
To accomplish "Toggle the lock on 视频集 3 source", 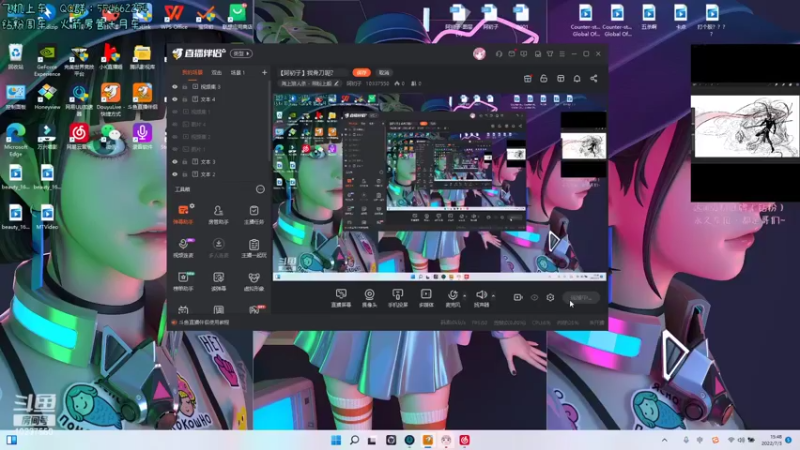I will tap(185, 87).
